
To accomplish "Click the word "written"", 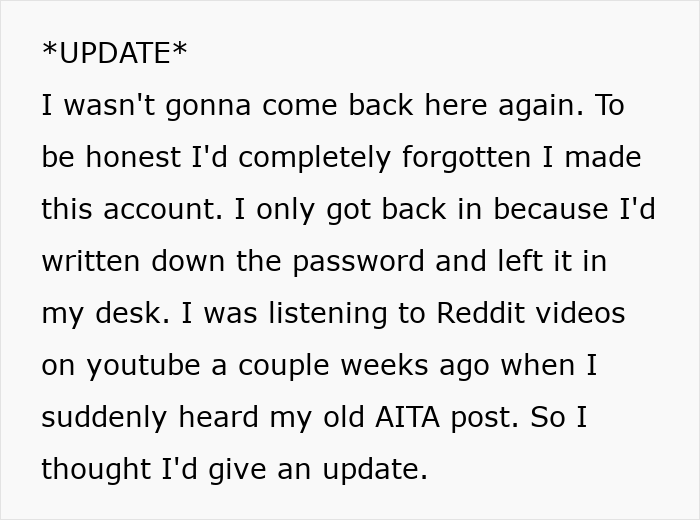I will tap(91, 262).
